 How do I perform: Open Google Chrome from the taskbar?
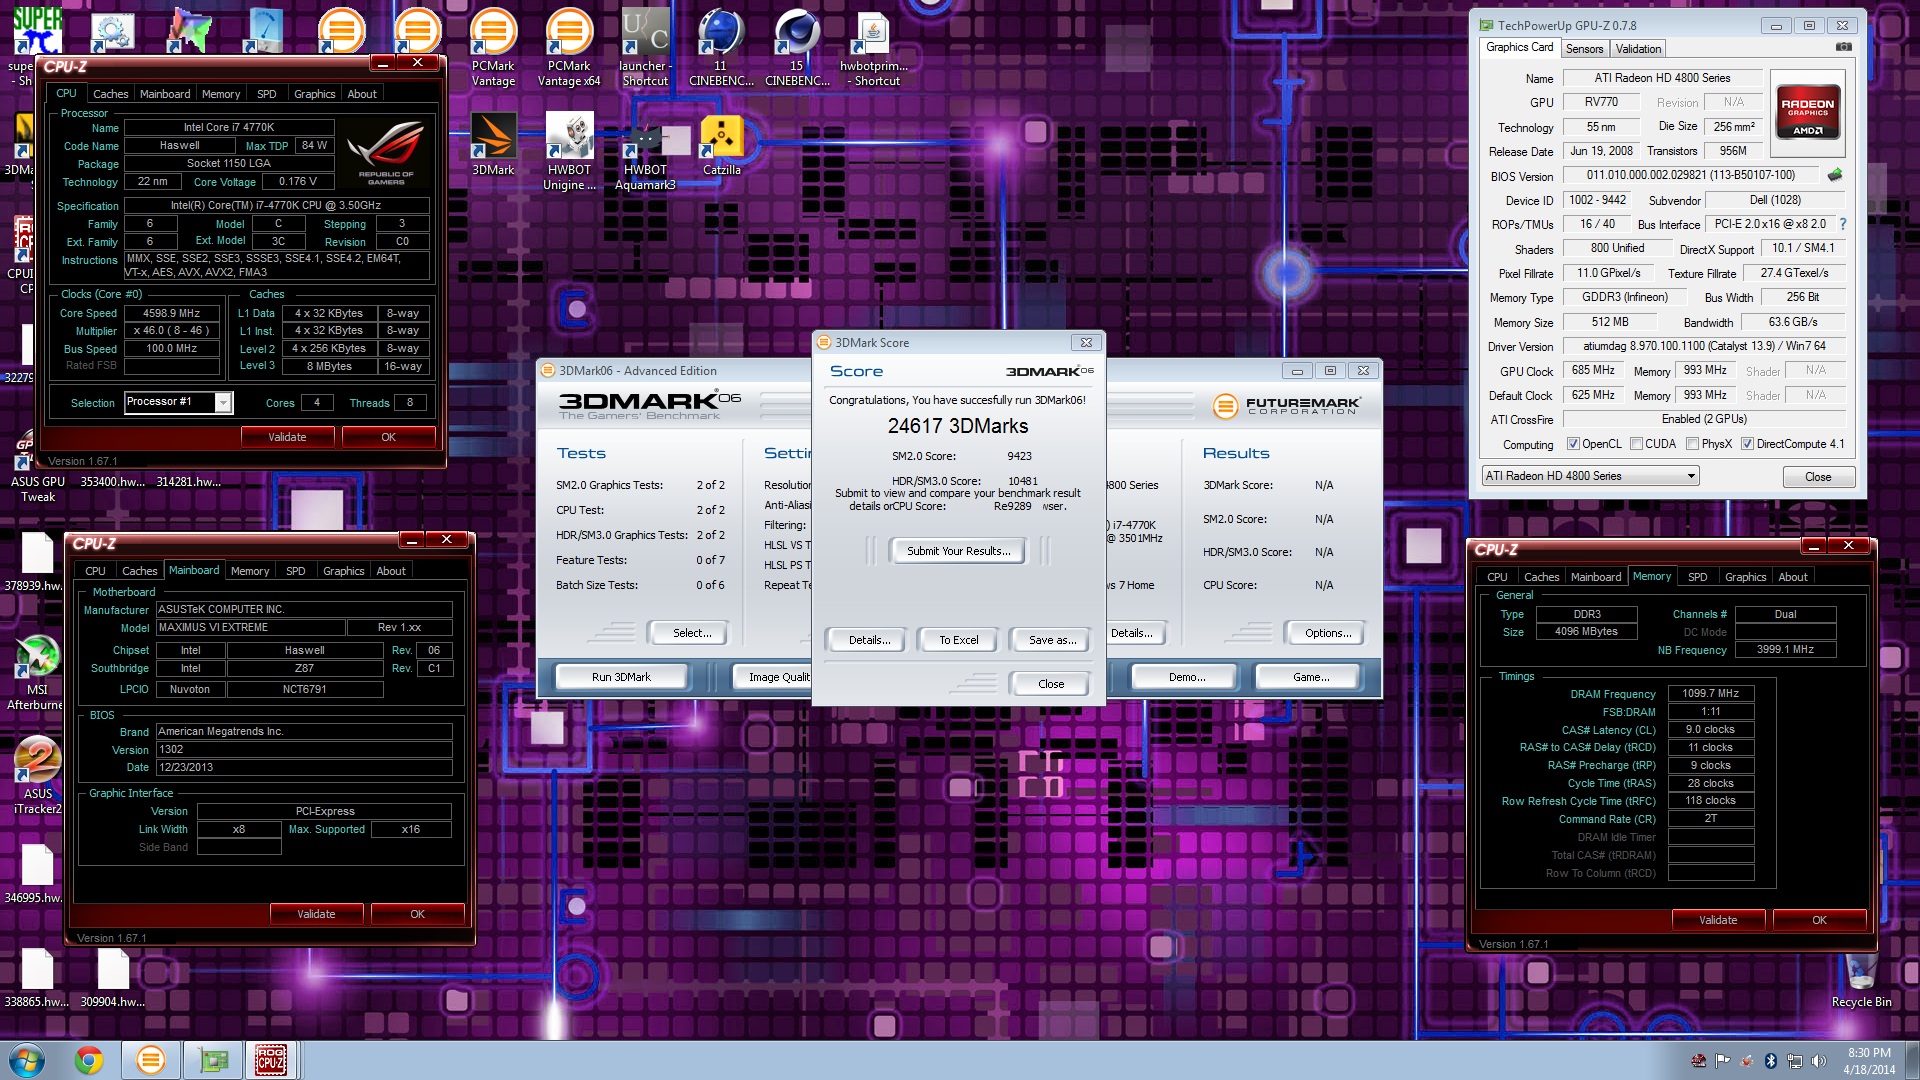coord(89,1060)
